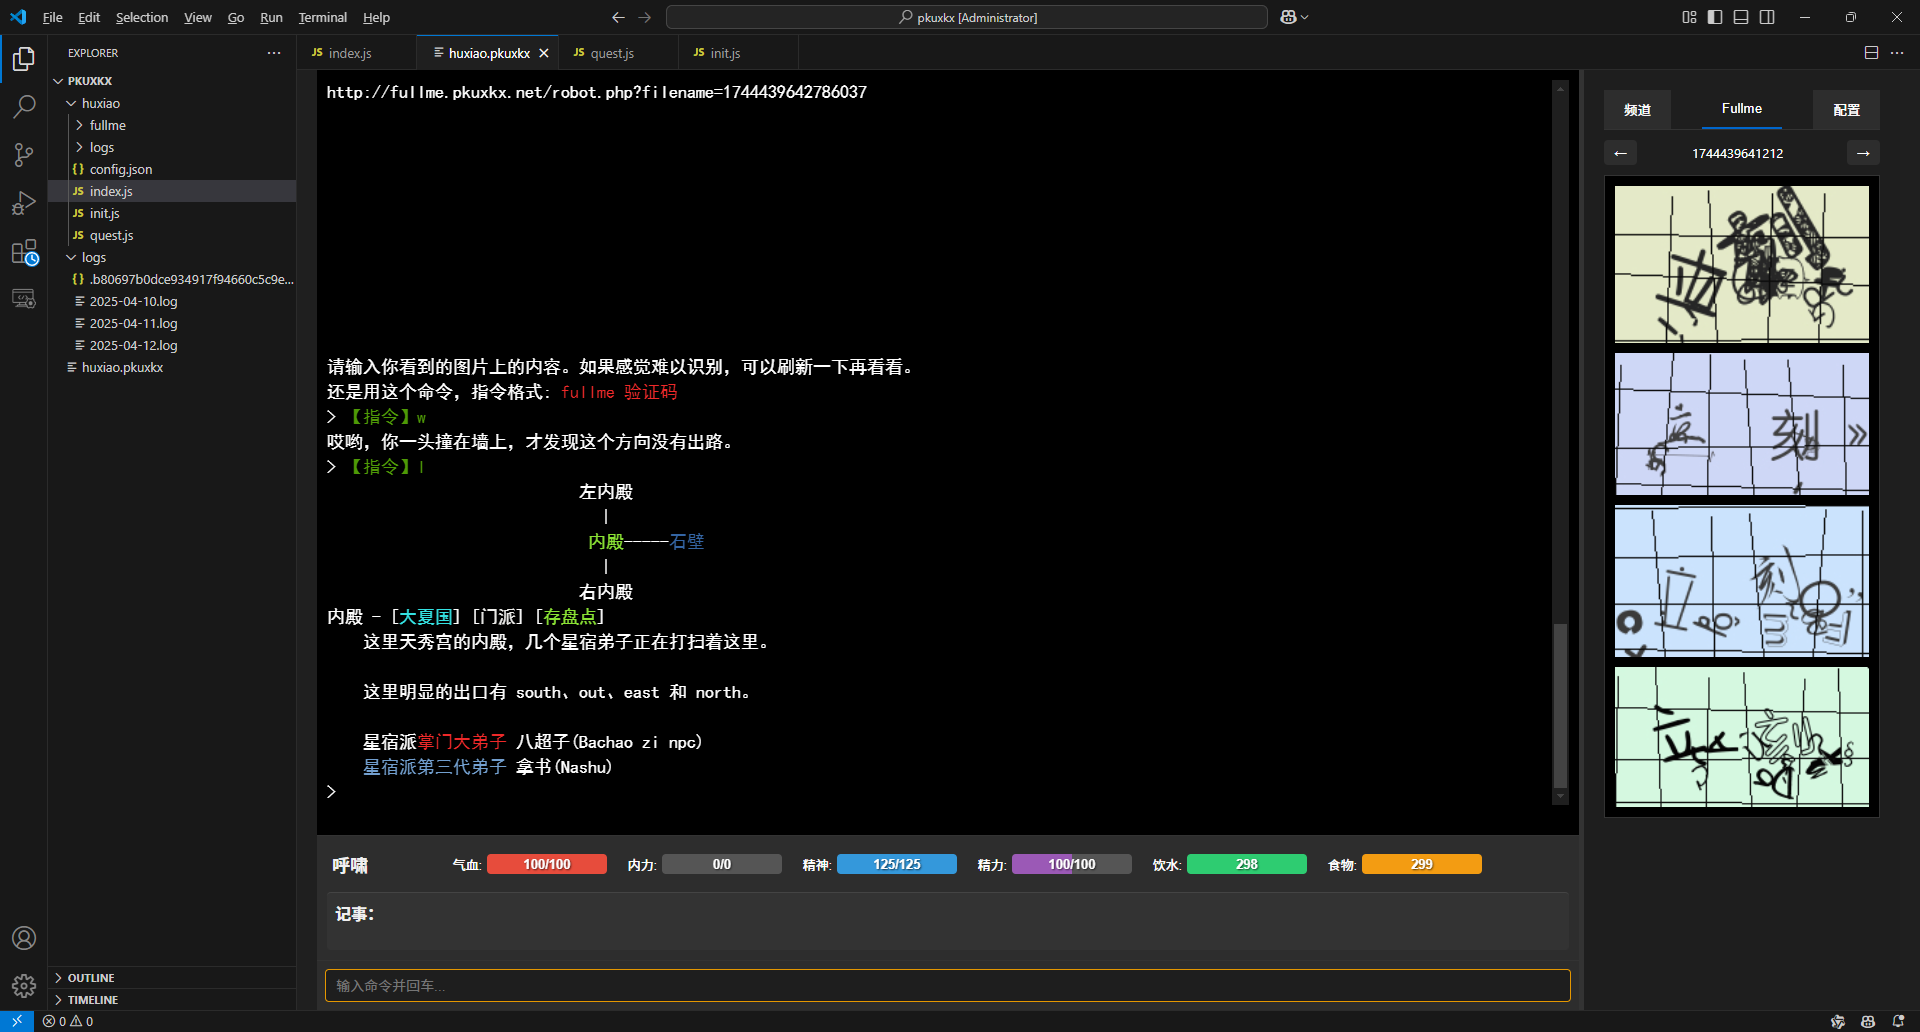Open the Run and Debug view
This screenshot has width=1920, height=1032.
tap(24, 202)
